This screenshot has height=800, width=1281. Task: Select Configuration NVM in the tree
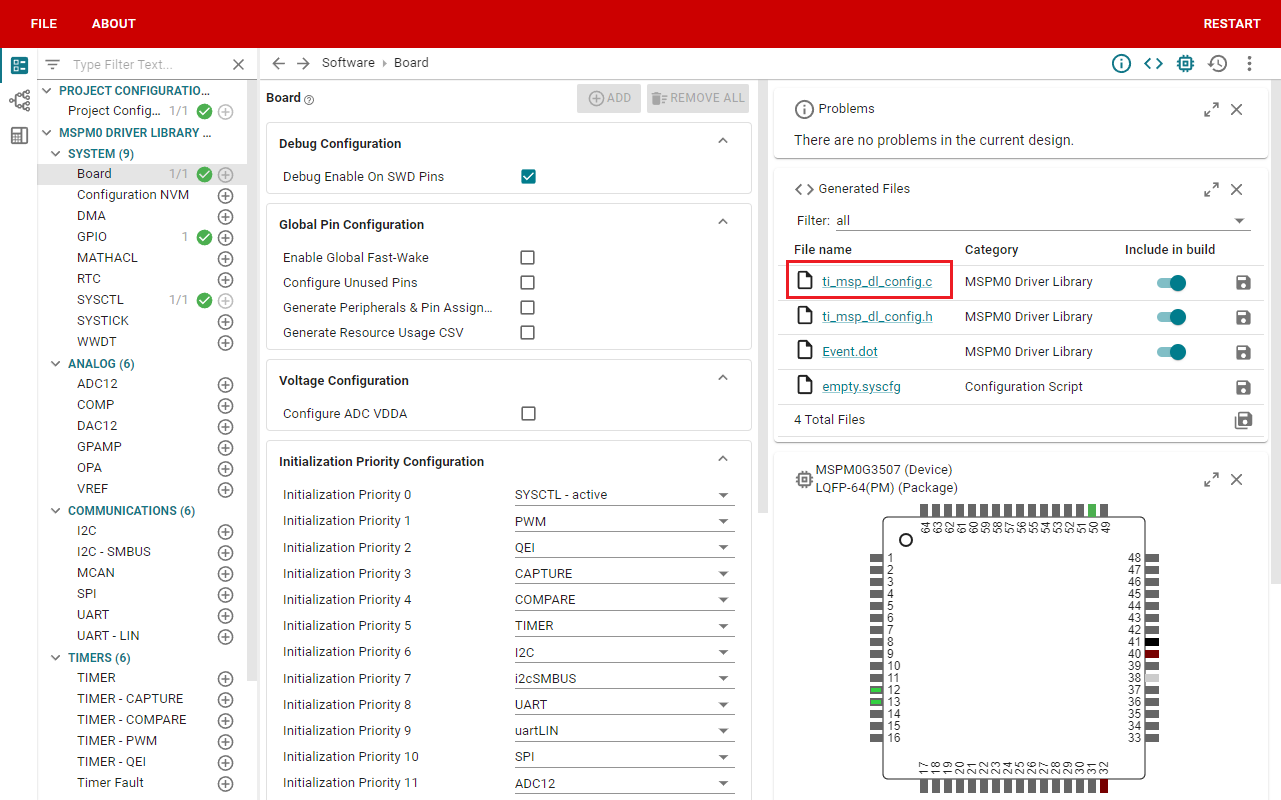pos(133,195)
